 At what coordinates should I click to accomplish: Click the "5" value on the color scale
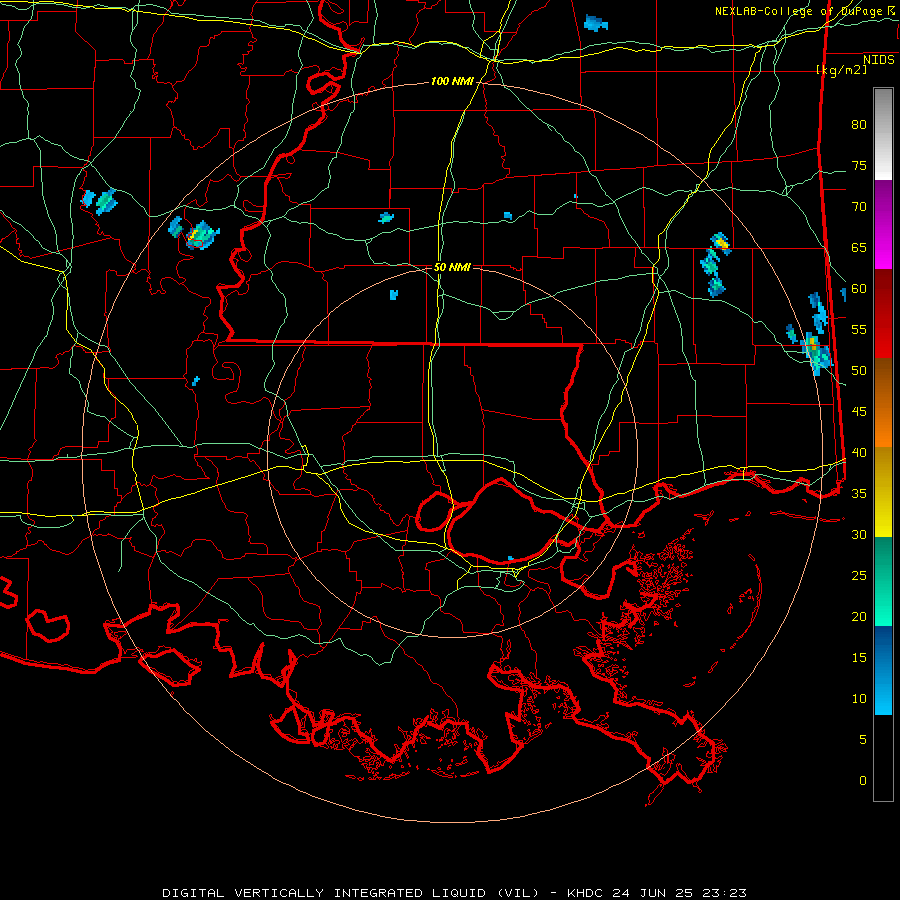(863, 740)
